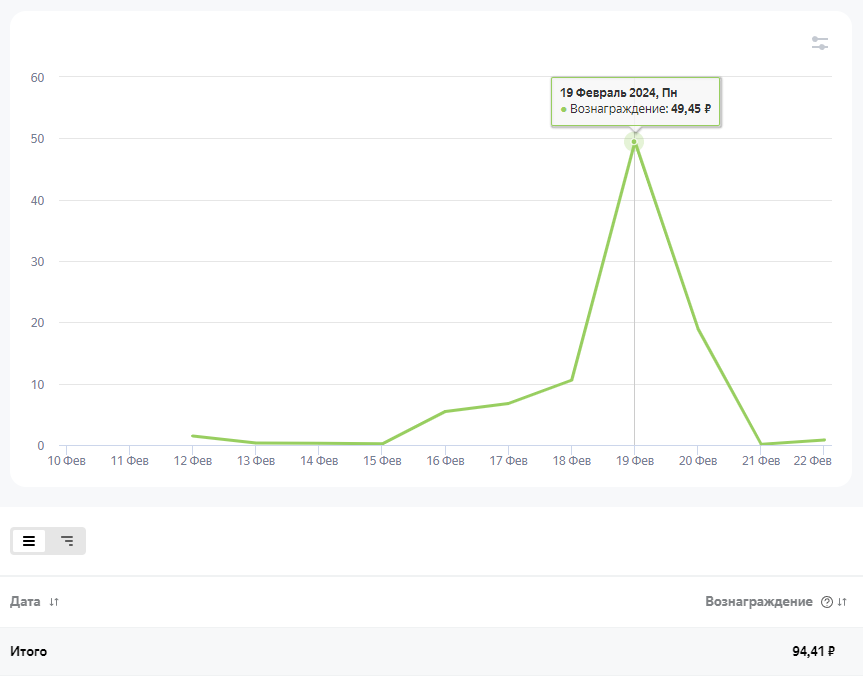The width and height of the screenshot is (863, 677).
Task: Click the Дата column header
Action: [x=26, y=602]
